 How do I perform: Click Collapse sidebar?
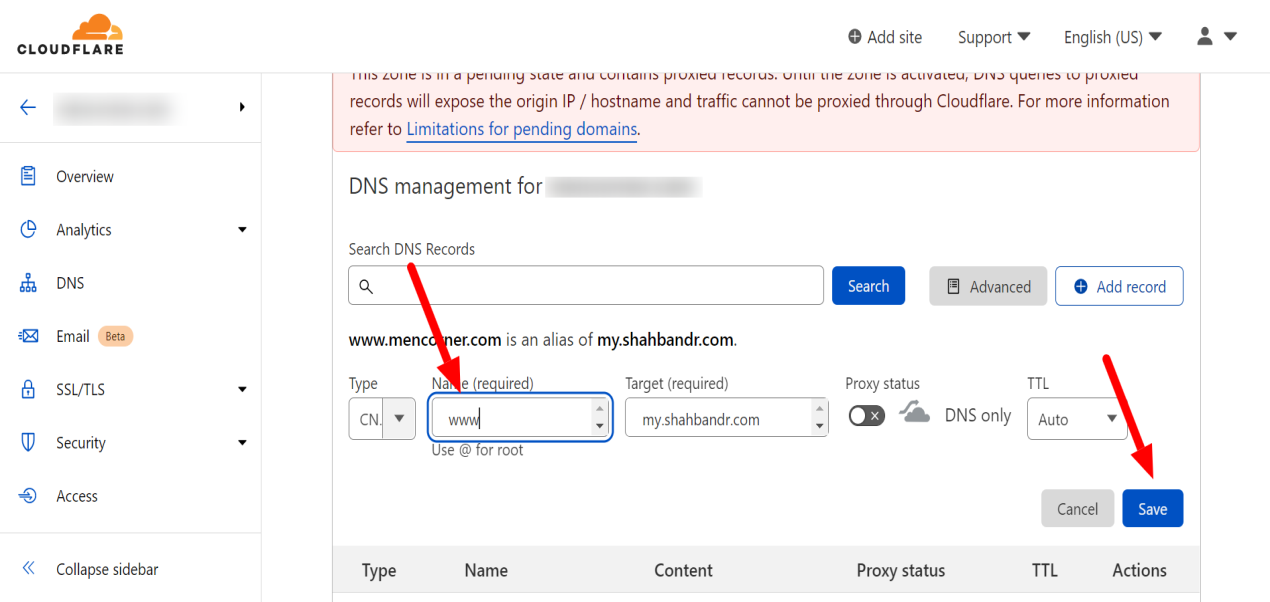tap(107, 569)
